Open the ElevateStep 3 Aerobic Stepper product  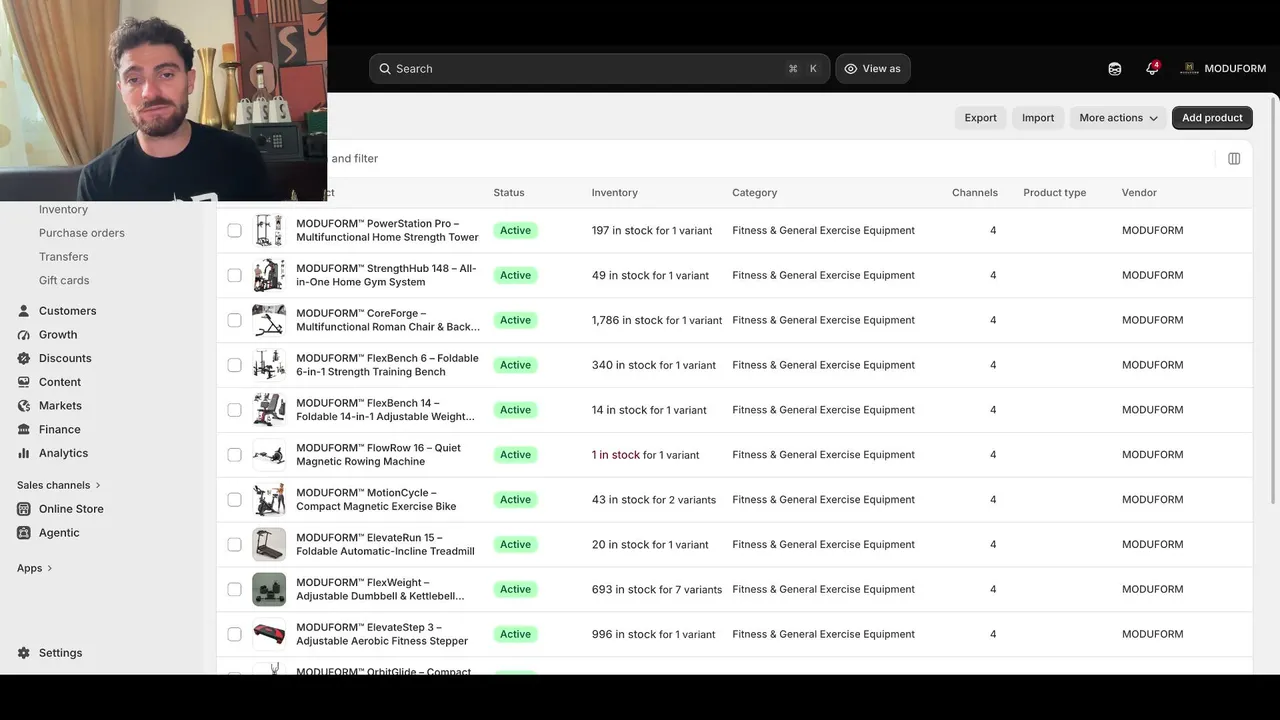click(382, 634)
